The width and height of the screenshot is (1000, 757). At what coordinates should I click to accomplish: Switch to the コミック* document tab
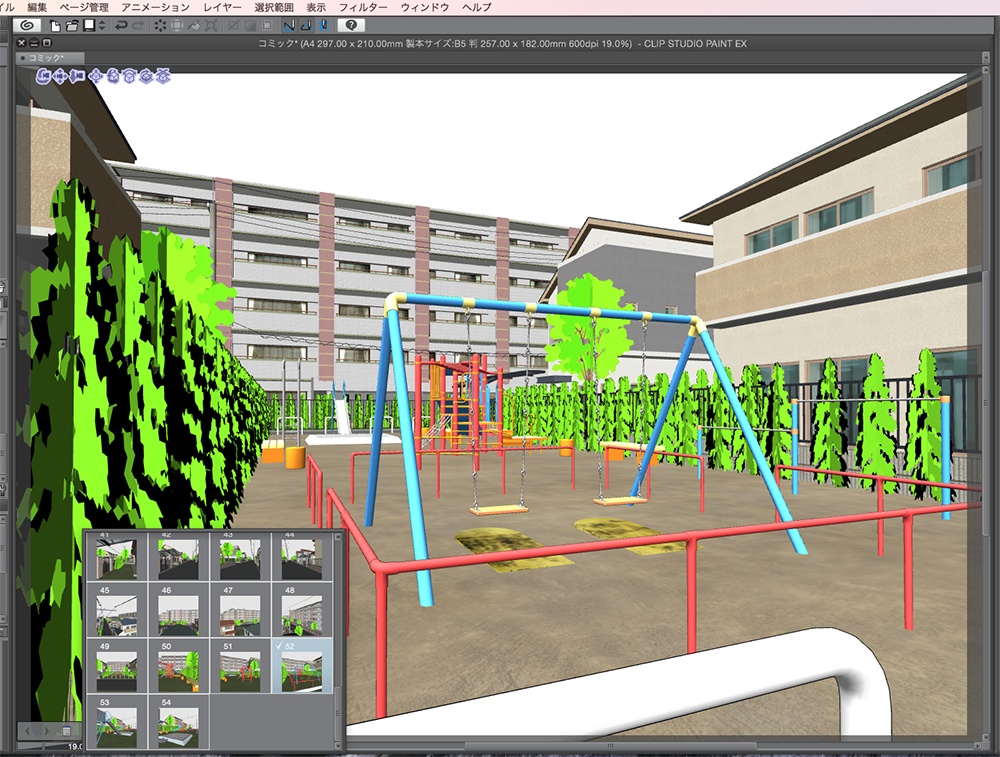(x=45, y=57)
